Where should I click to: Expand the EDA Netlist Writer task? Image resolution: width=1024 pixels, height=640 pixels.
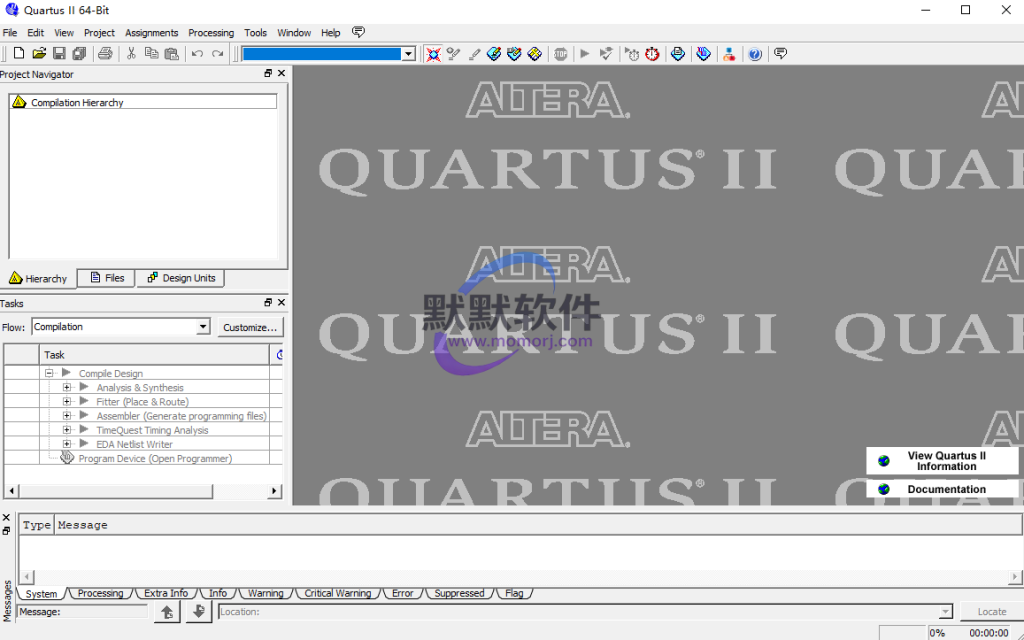pos(67,444)
